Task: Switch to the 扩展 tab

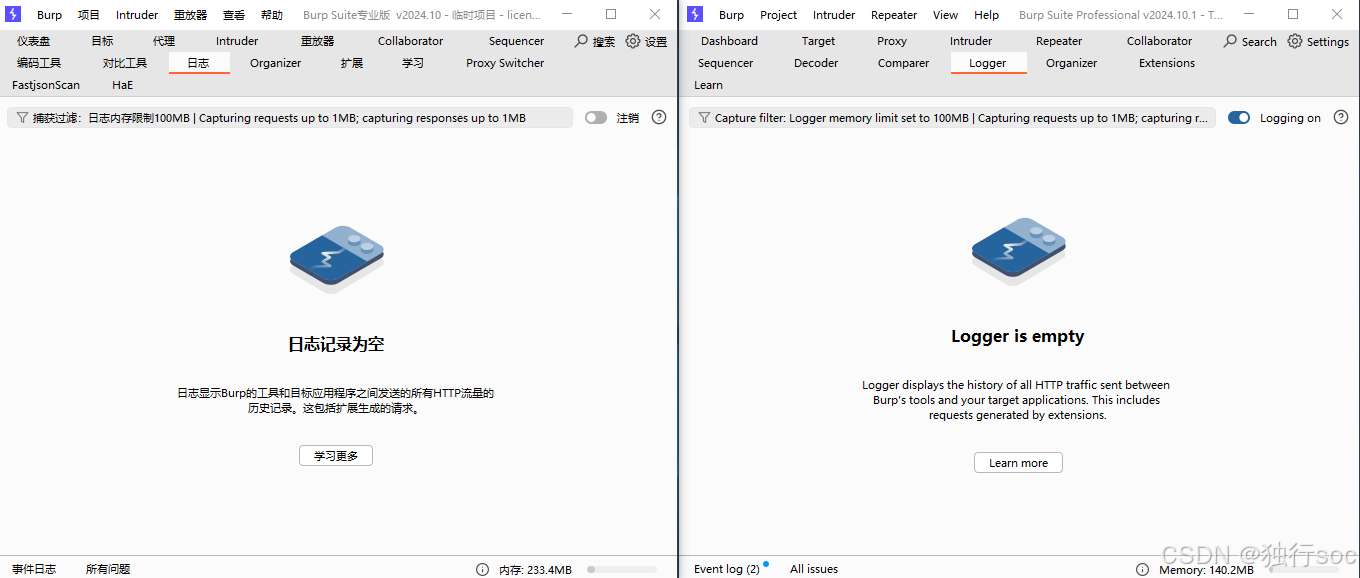Action: click(x=351, y=63)
